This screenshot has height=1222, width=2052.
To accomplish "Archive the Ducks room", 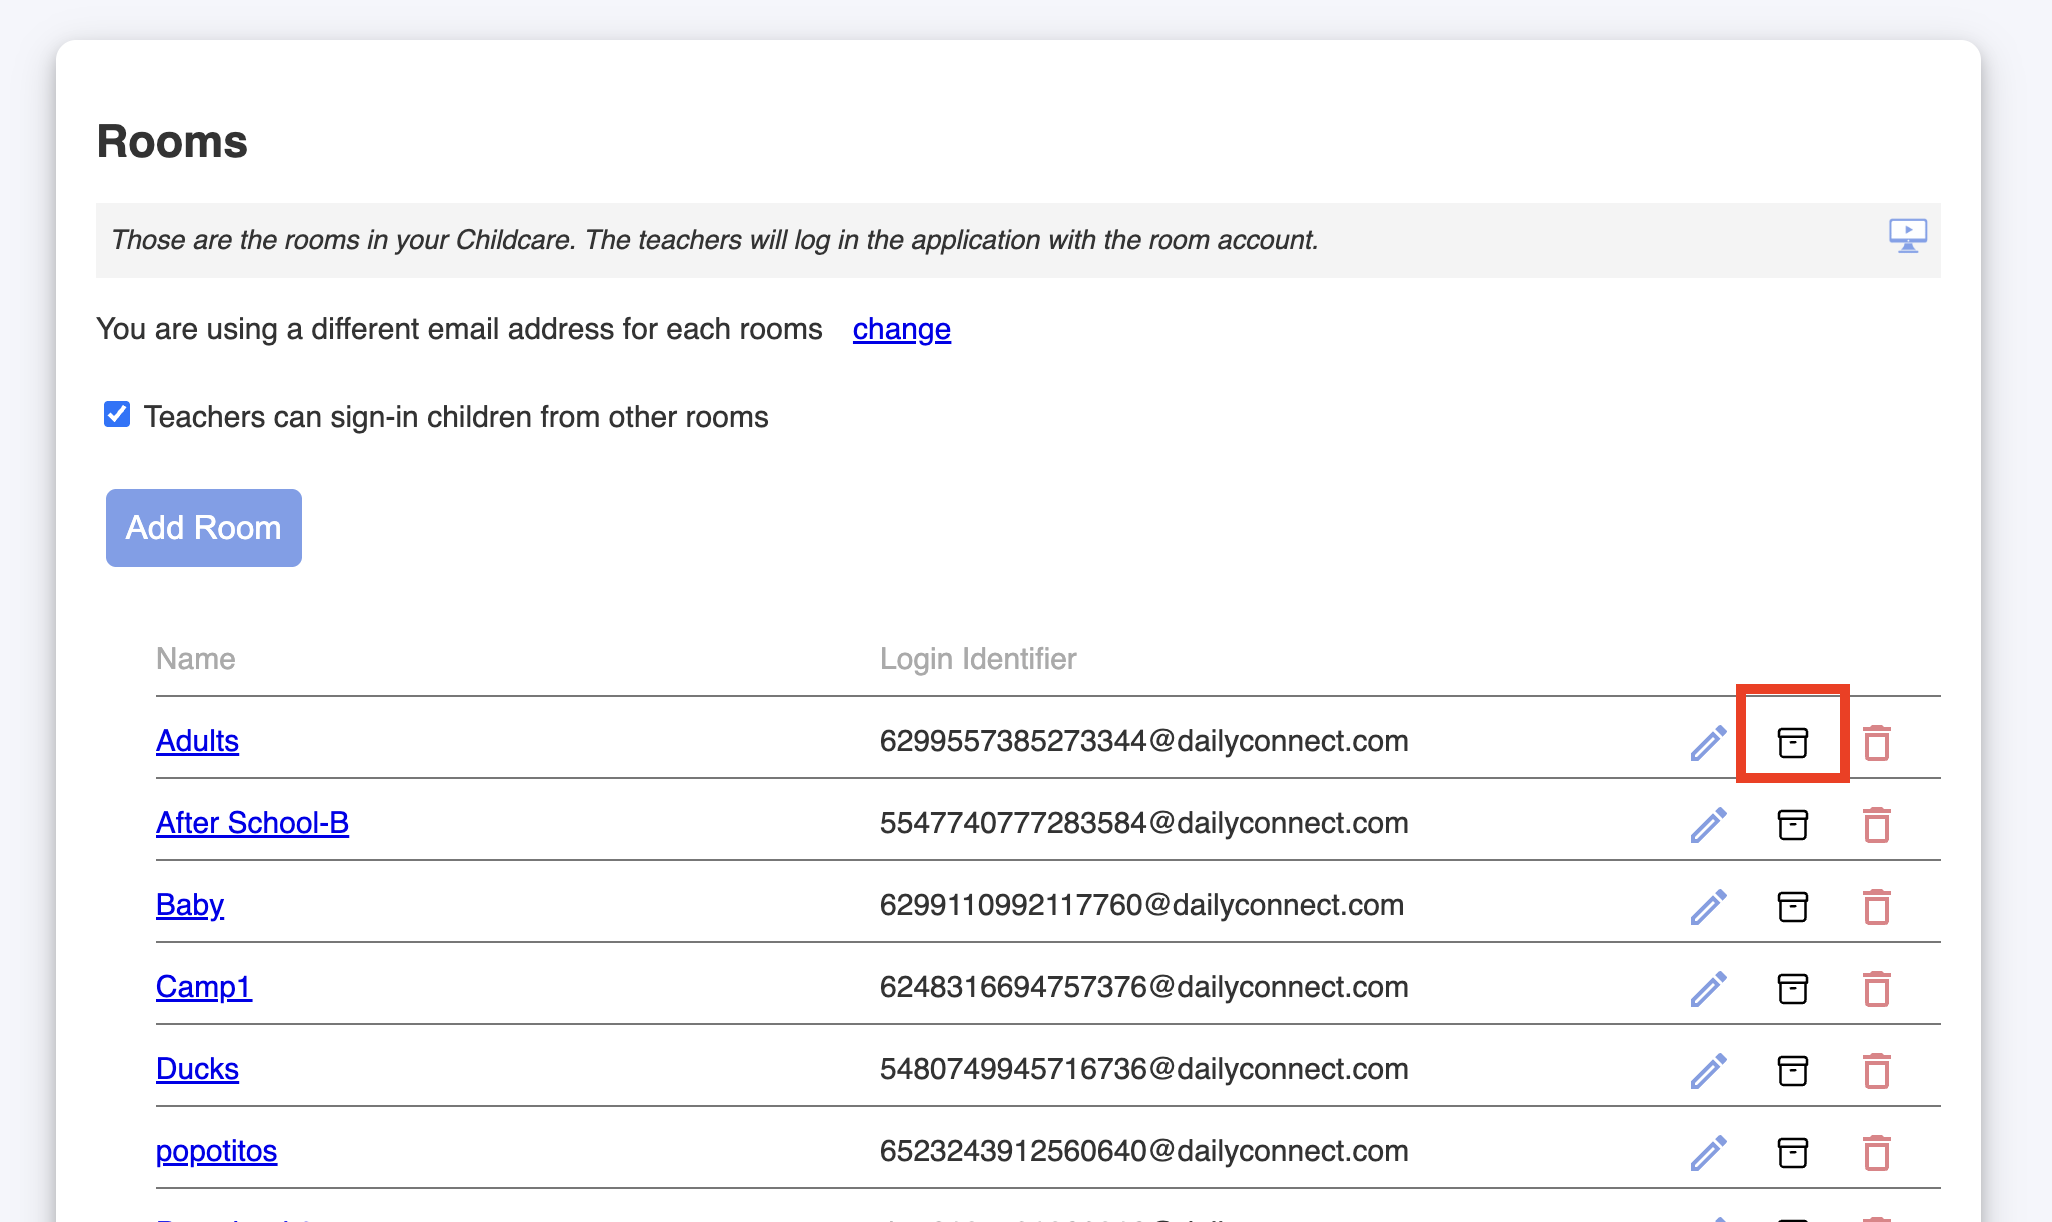I will tap(1792, 1070).
